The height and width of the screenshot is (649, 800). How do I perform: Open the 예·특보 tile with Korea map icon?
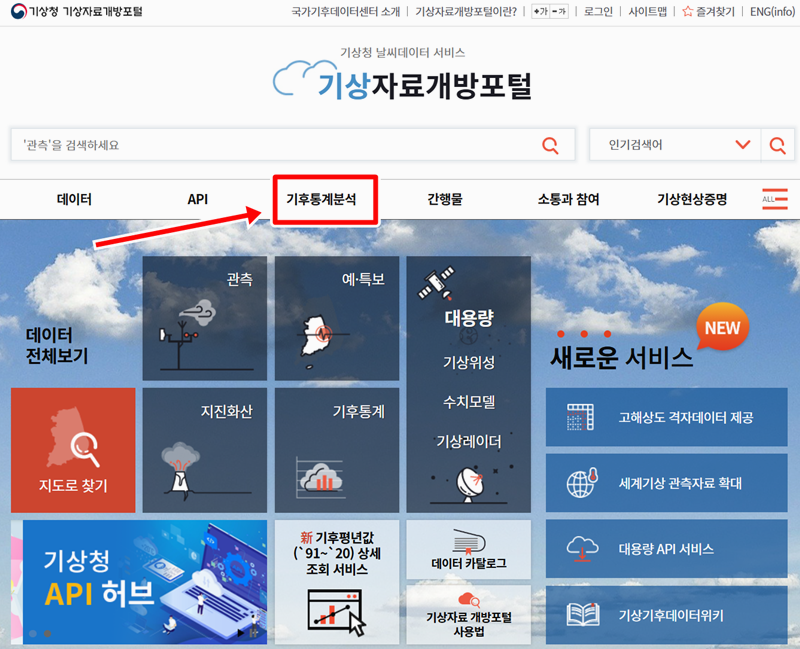click(337, 318)
